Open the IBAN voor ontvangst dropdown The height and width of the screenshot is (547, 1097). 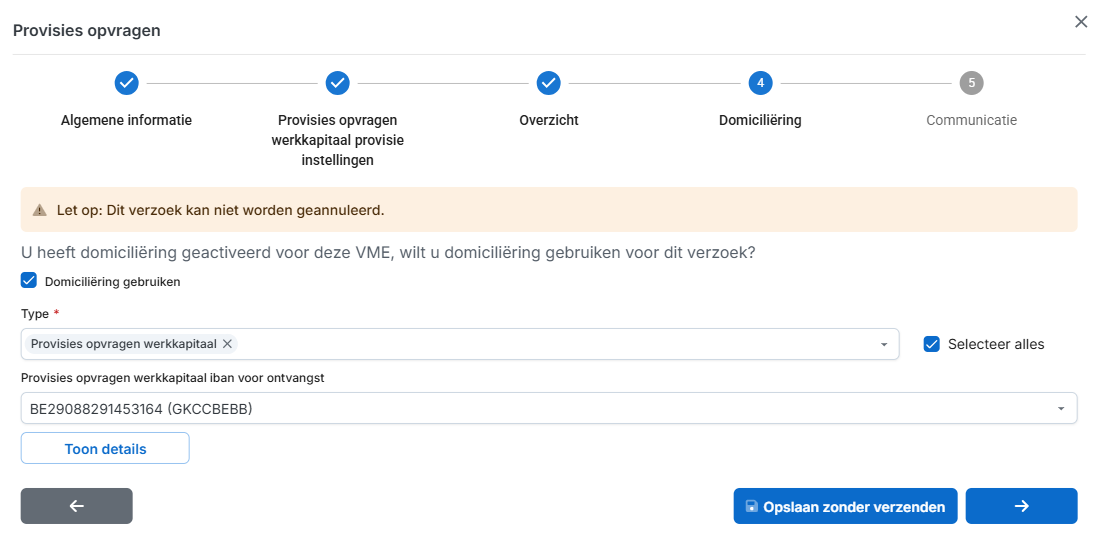1060,409
